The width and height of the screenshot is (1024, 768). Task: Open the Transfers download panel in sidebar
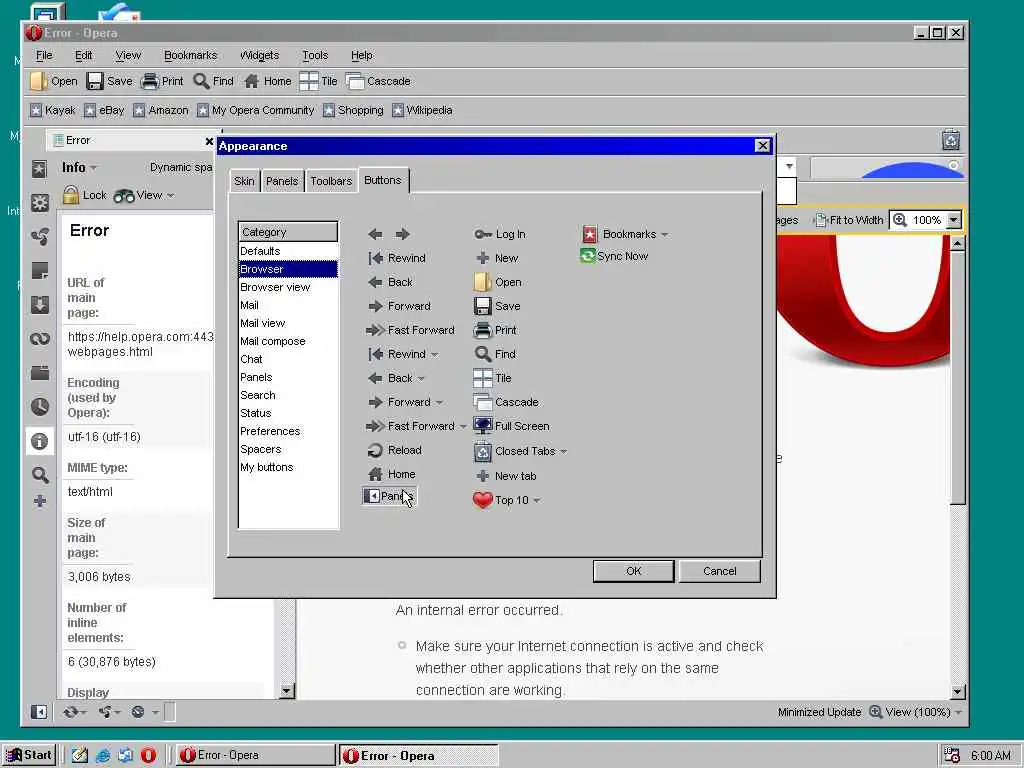pos(39,304)
